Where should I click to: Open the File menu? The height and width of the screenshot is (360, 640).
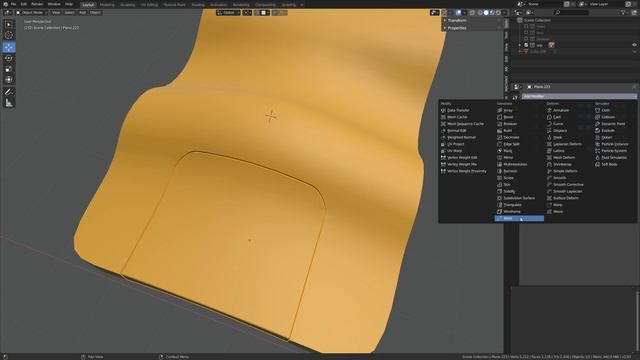click(13, 4)
